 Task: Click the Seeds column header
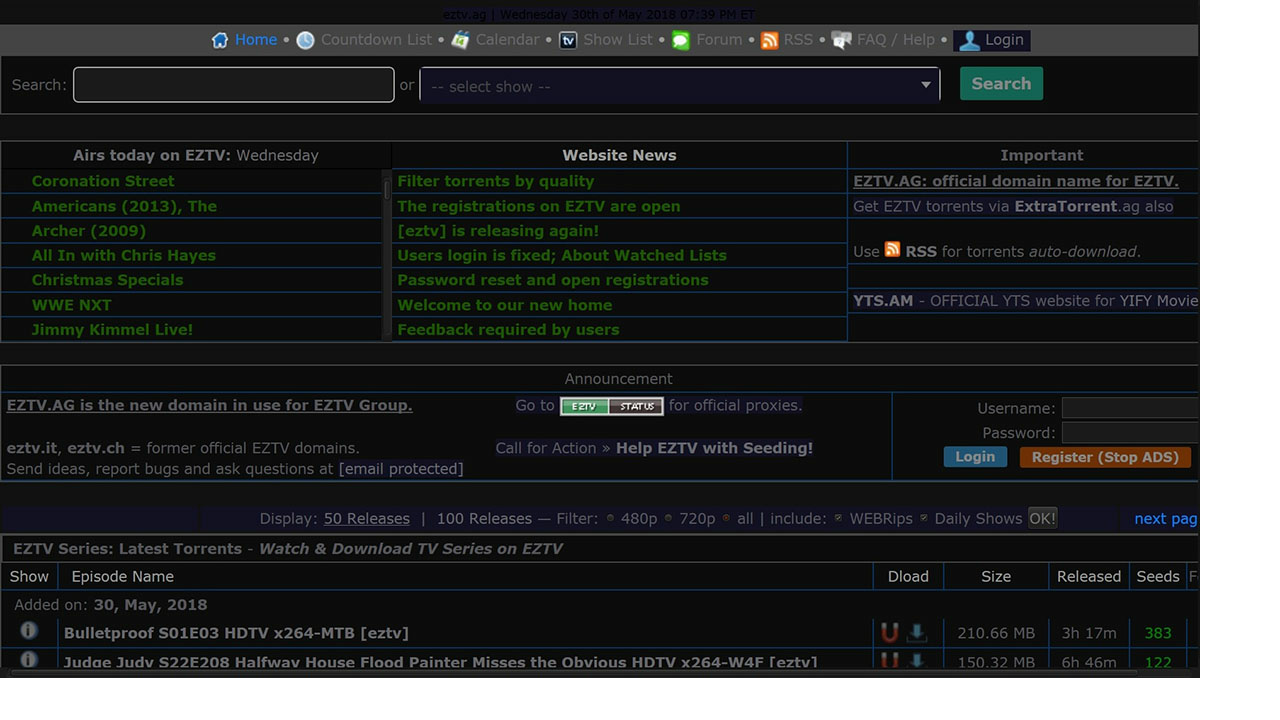point(1158,576)
